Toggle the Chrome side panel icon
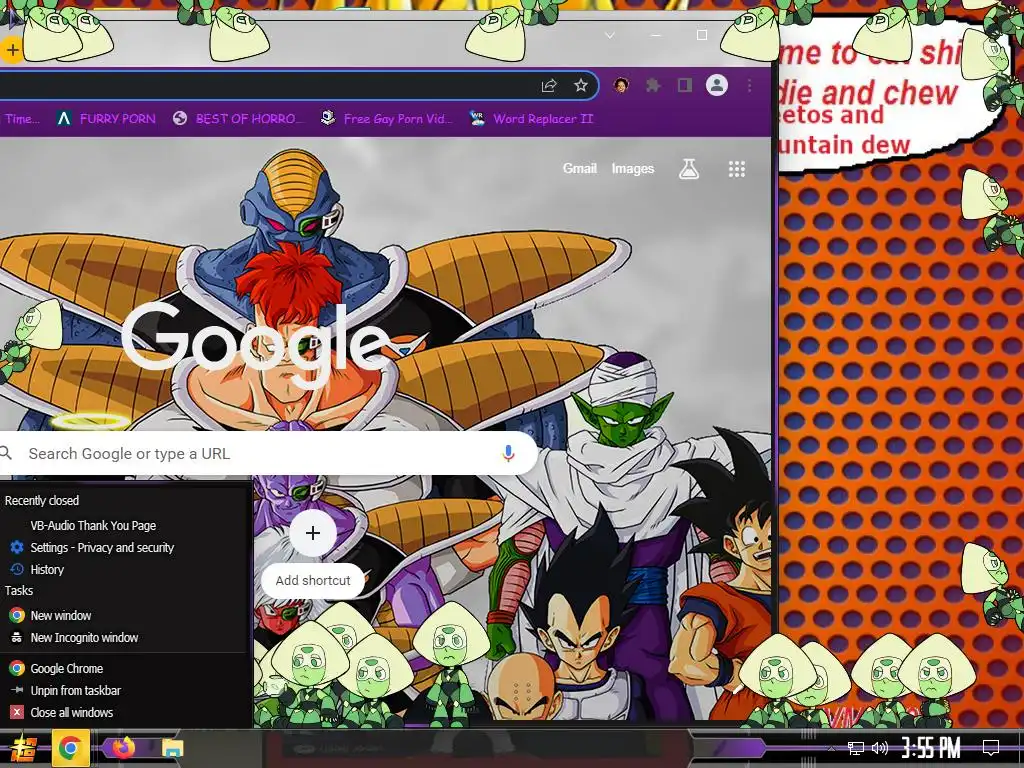This screenshot has width=1024, height=768. tap(684, 86)
